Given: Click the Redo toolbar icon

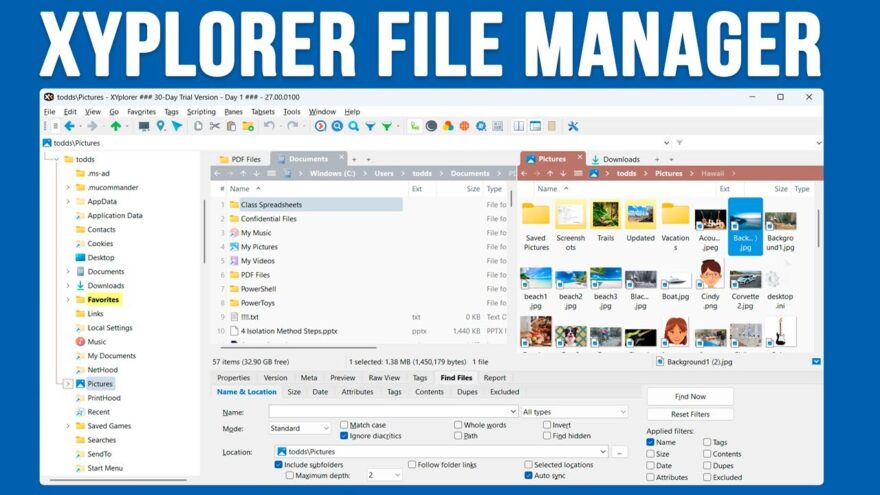Looking at the screenshot, I should coord(292,126).
